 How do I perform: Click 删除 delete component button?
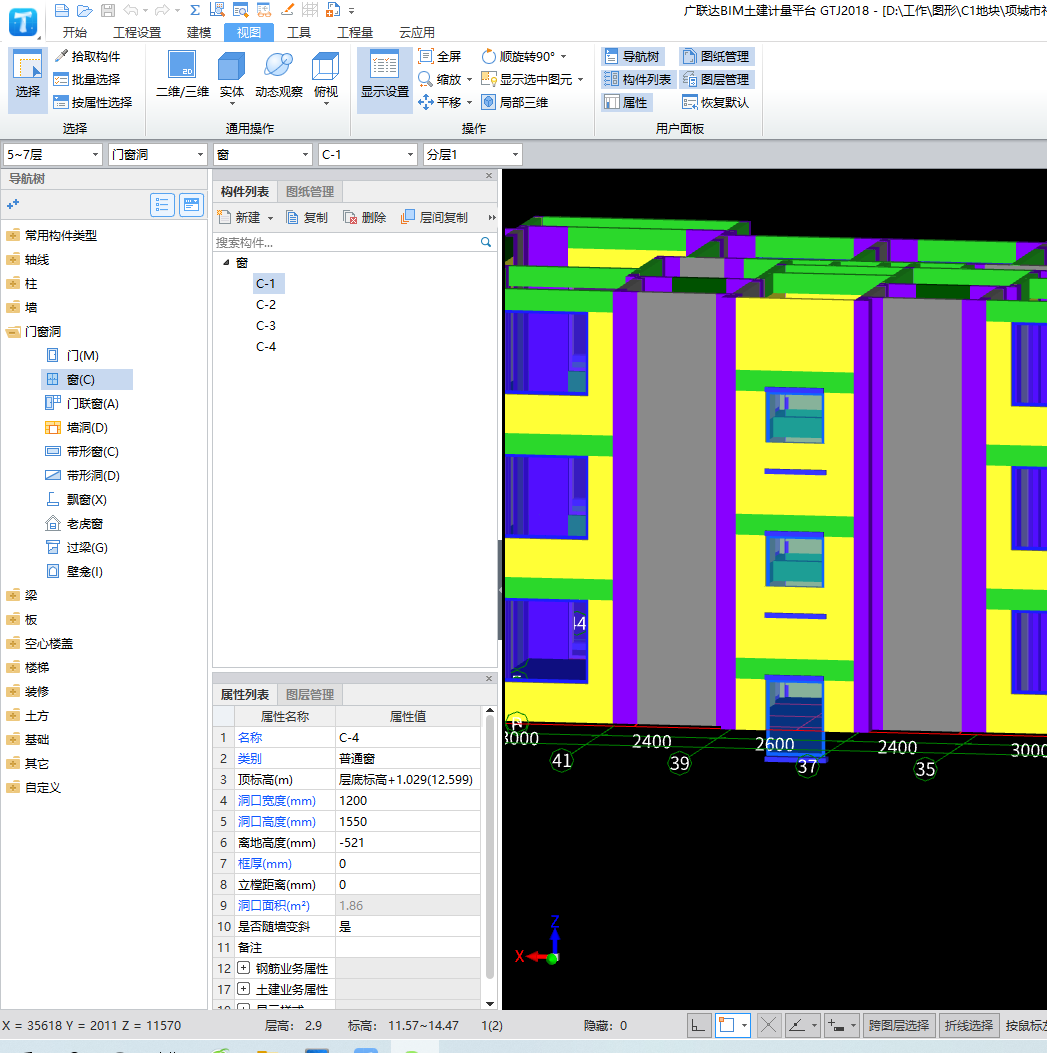(x=365, y=218)
